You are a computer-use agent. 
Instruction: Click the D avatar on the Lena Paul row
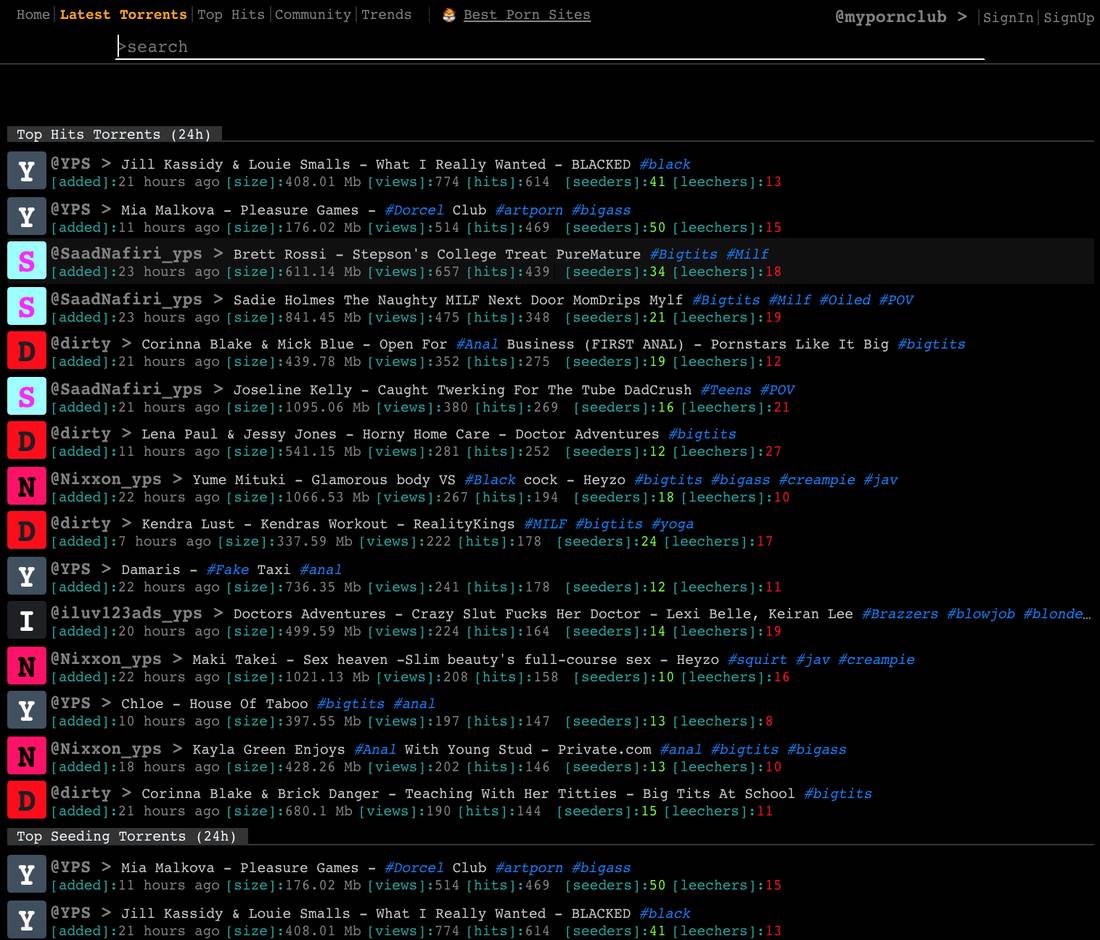point(27,441)
